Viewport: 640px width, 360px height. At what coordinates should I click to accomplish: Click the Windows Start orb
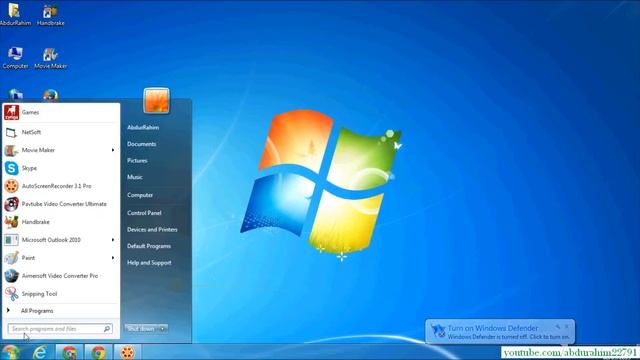point(10,352)
